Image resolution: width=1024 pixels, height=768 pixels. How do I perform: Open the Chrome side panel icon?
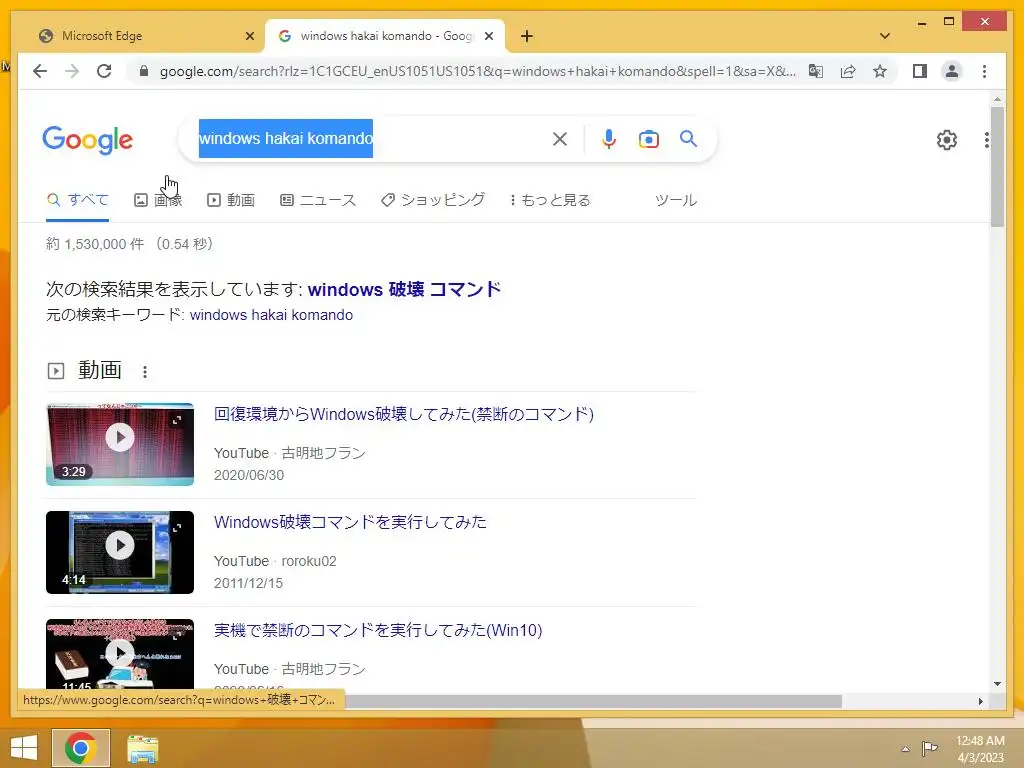(x=920, y=71)
